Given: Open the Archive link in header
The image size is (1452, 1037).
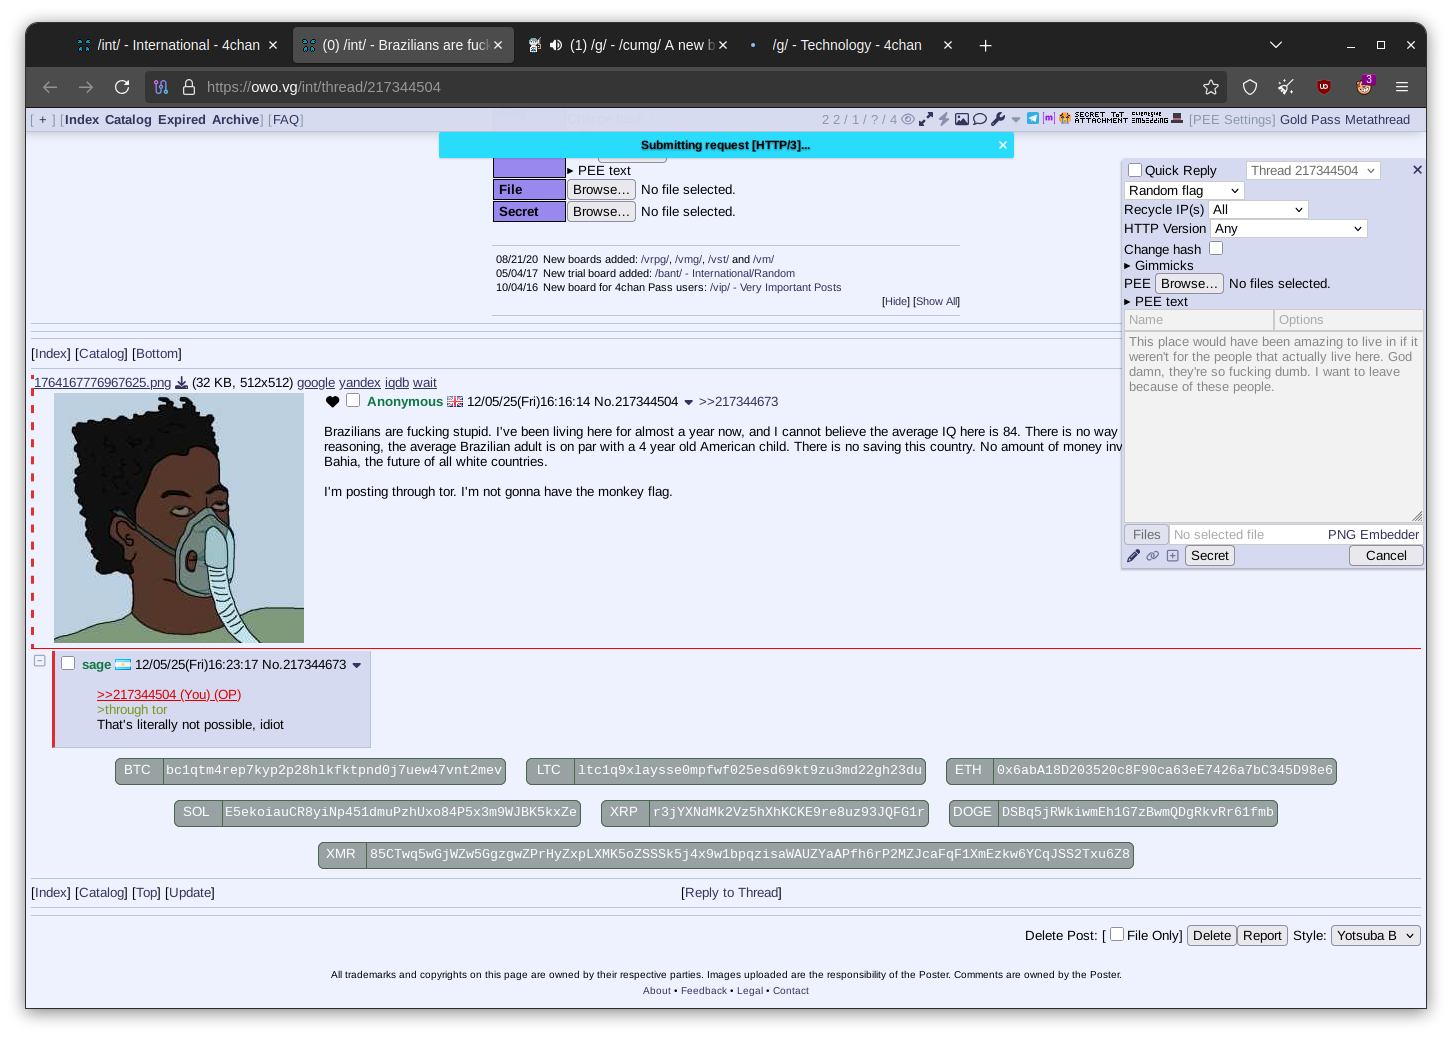Looking at the screenshot, I should click(235, 120).
